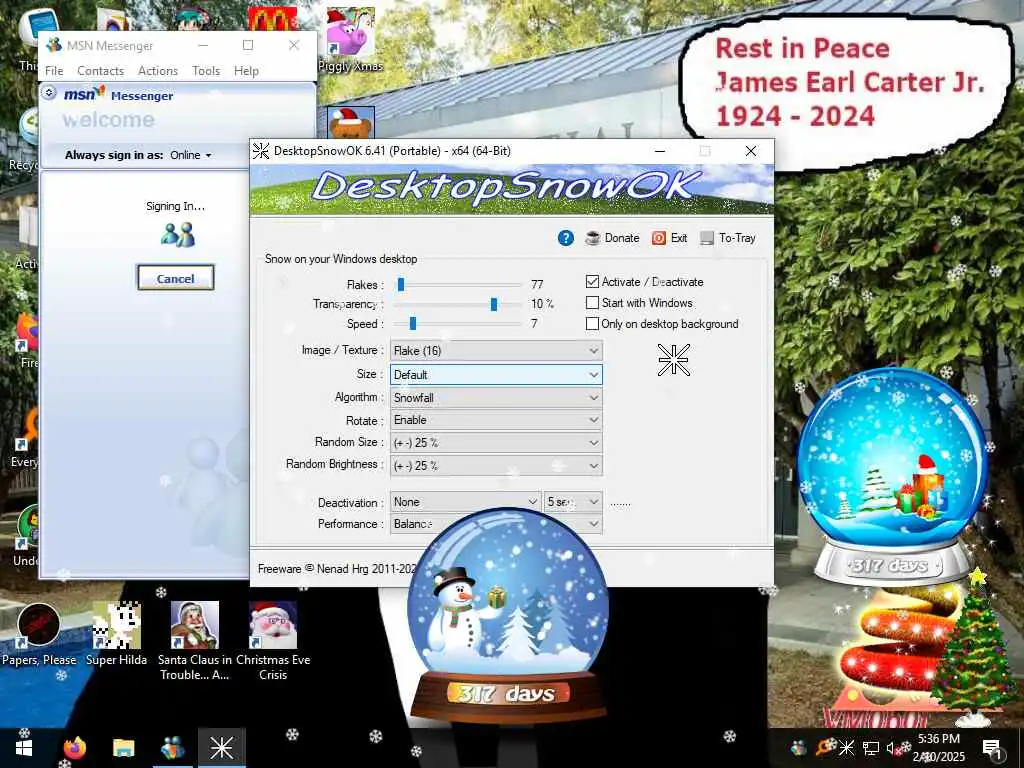Open the Random Size dropdown

496,443
